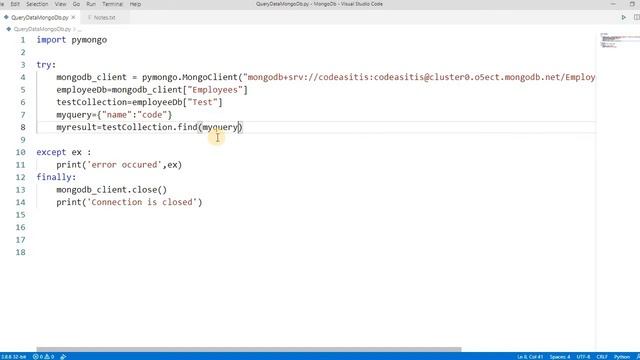Screen dimensions: 640x360
Task: Change file encoding UTF-8
Action: tap(583, 357)
